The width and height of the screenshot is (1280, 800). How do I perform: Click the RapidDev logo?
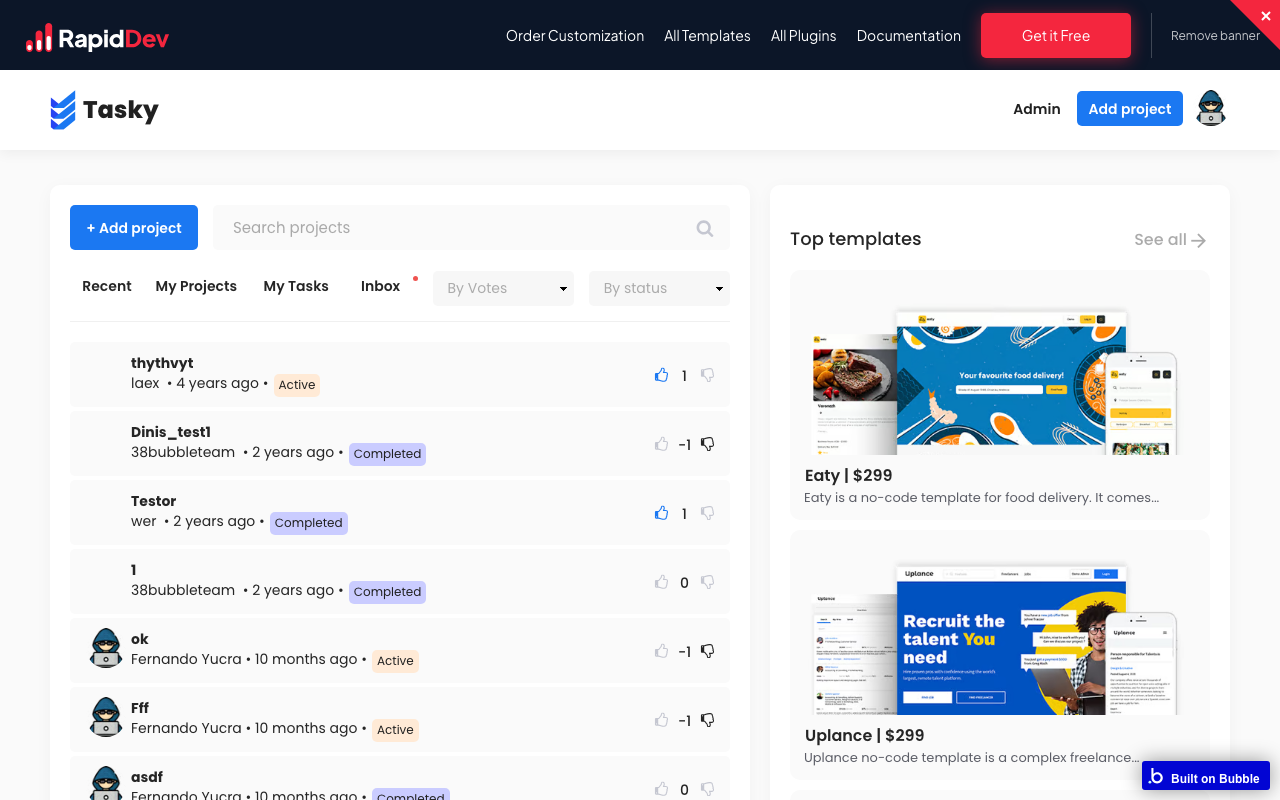point(96,37)
